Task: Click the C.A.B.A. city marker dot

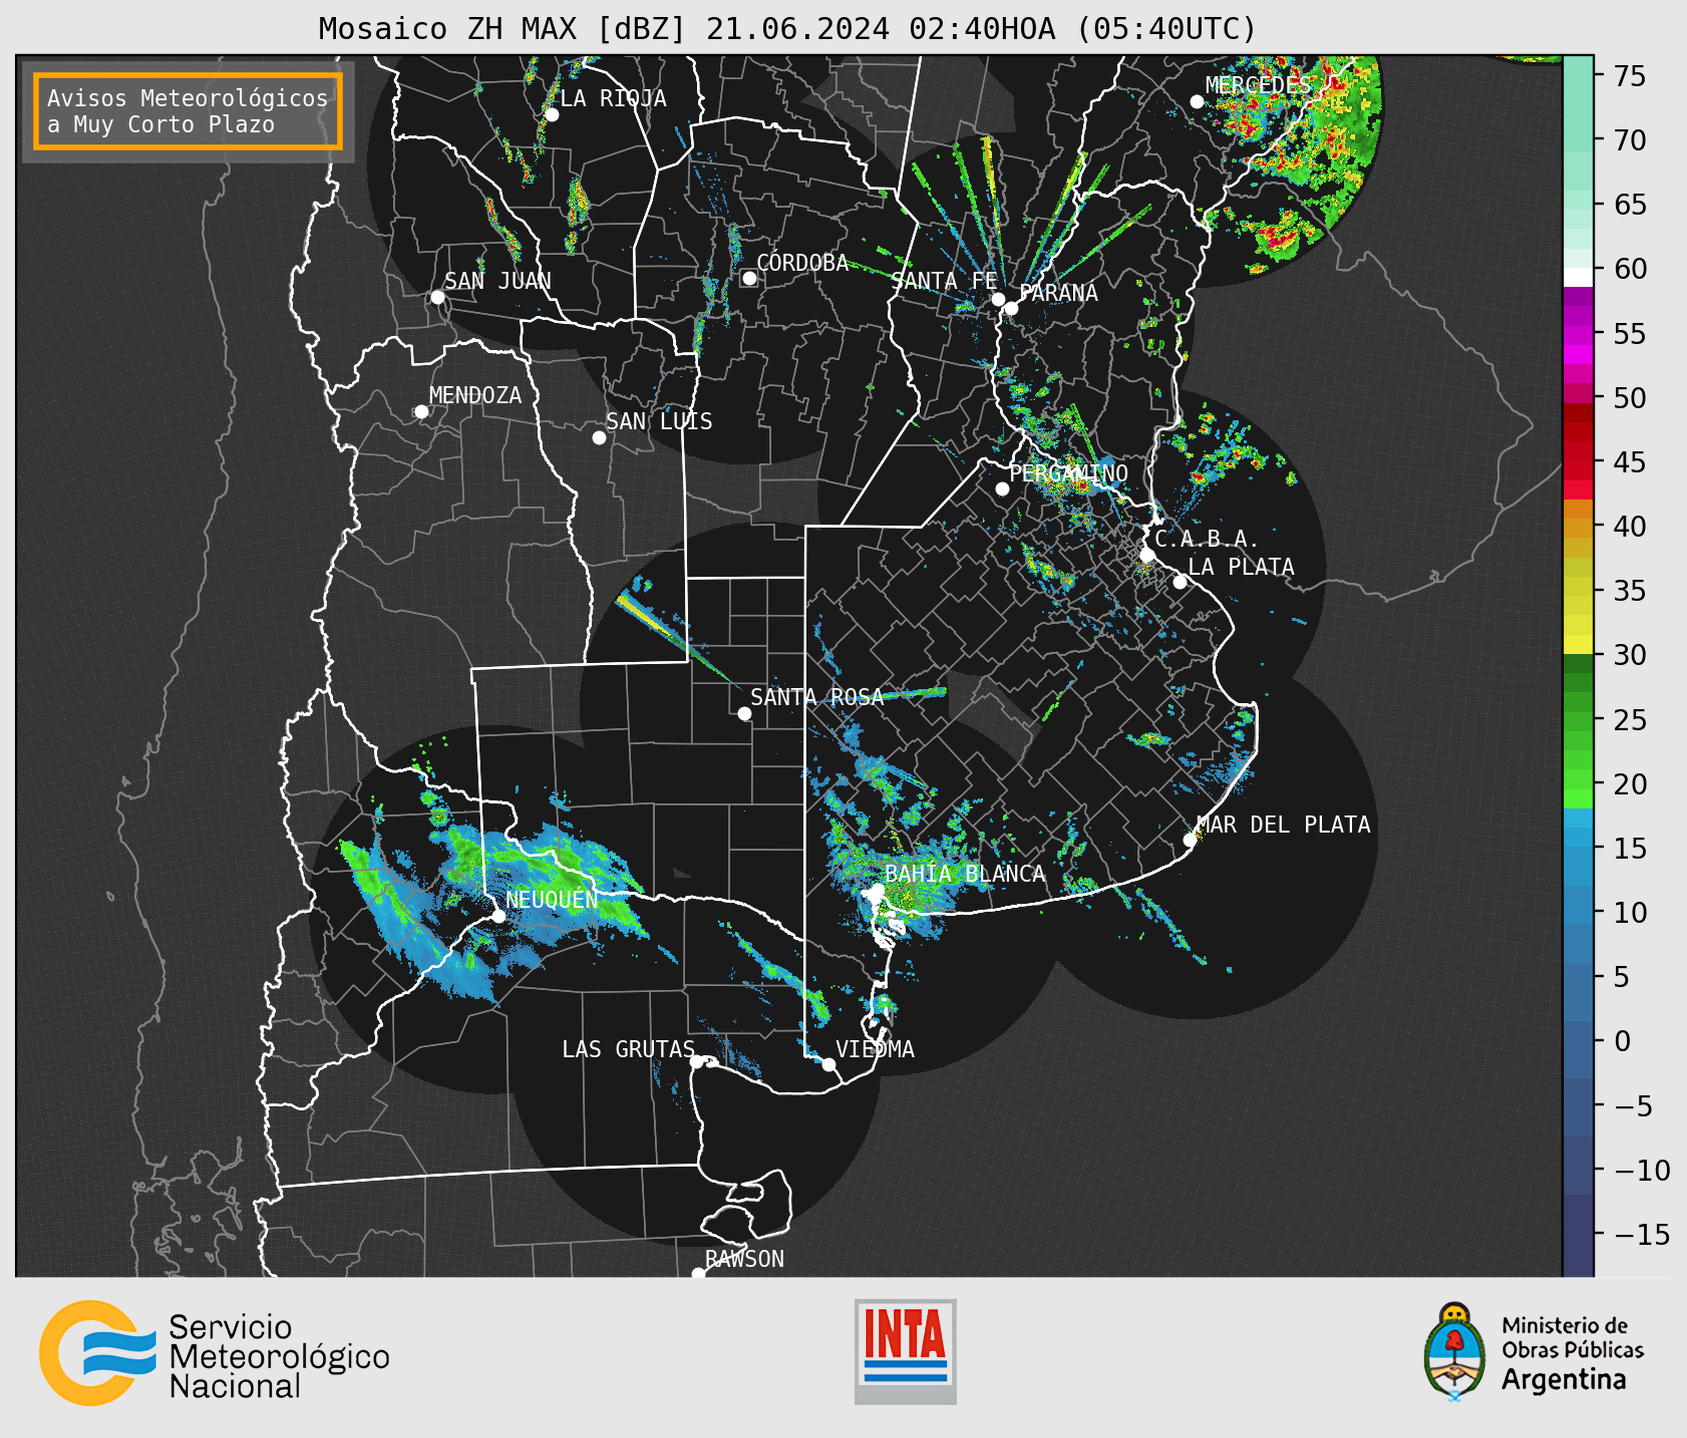Action: (1148, 555)
